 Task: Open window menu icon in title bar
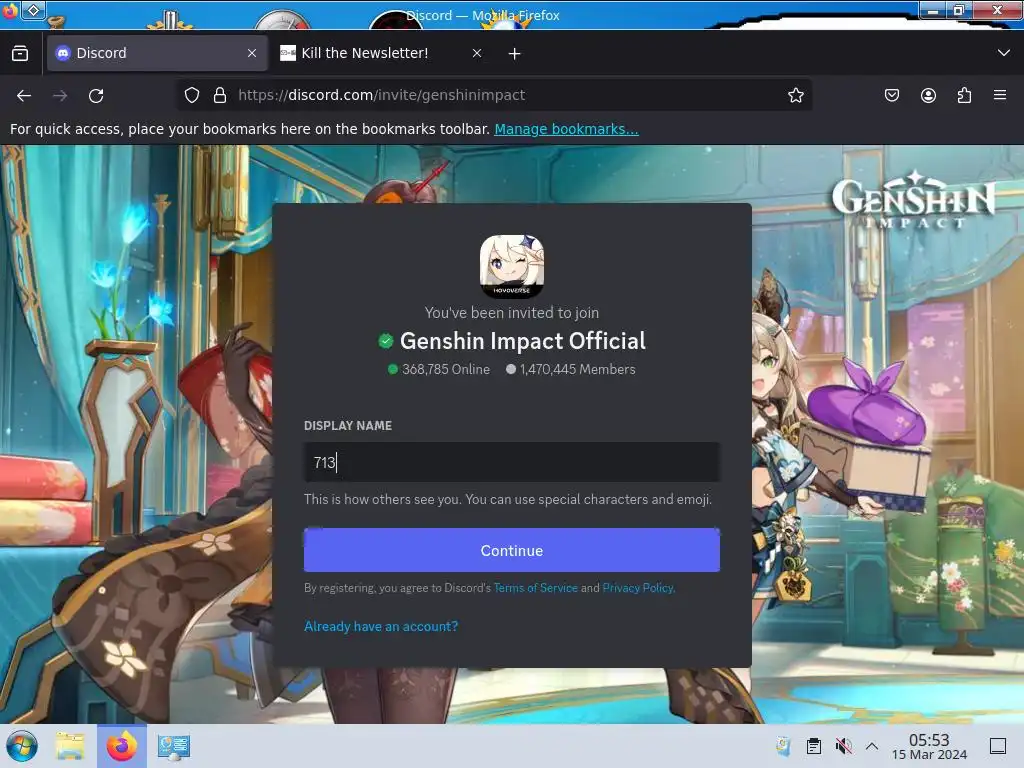point(33,10)
